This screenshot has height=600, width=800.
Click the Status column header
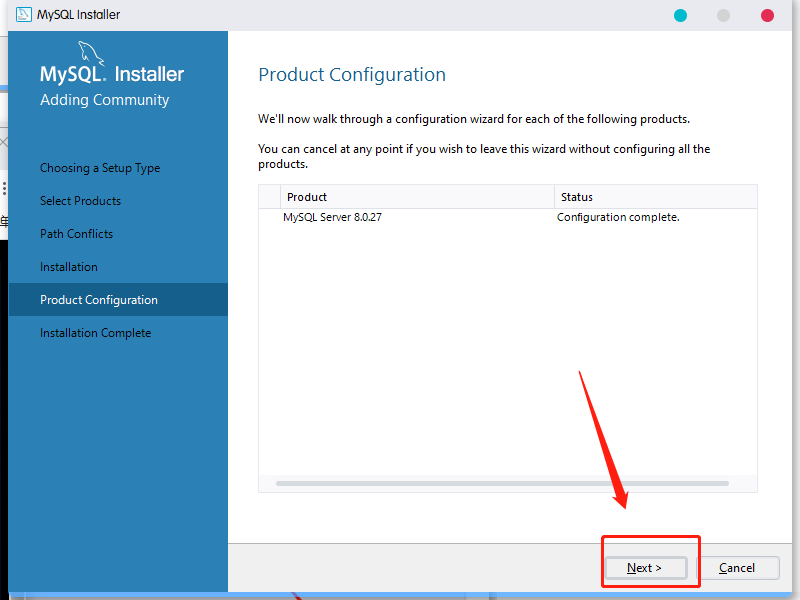click(x=656, y=197)
